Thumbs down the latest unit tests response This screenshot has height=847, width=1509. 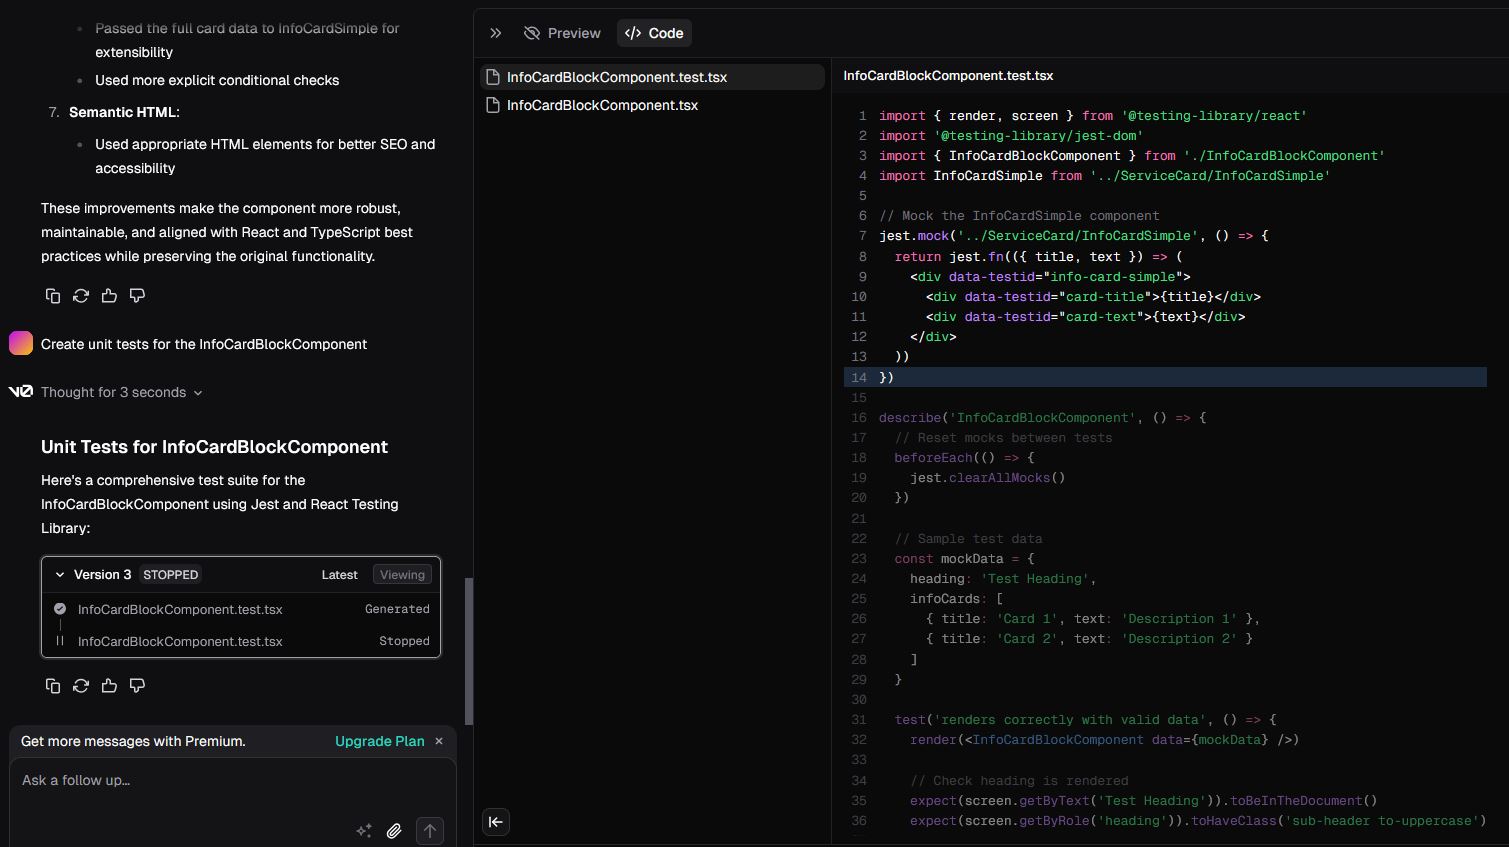pyautogui.click(x=137, y=686)
